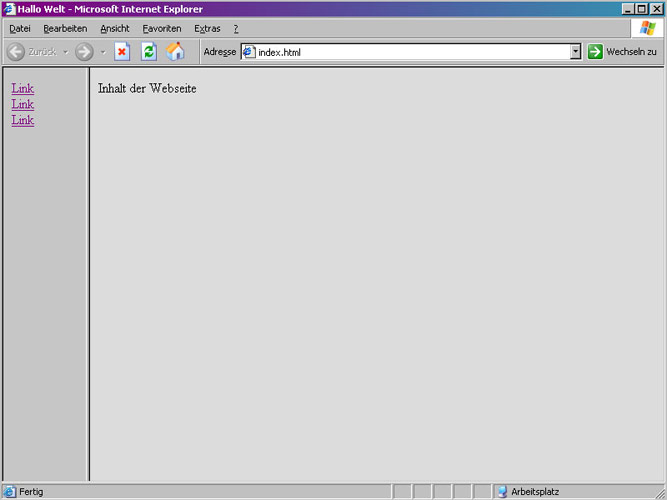This screenshot has height=500, width=667.
Task: Click the Adresse label
Action: point(219,52)
